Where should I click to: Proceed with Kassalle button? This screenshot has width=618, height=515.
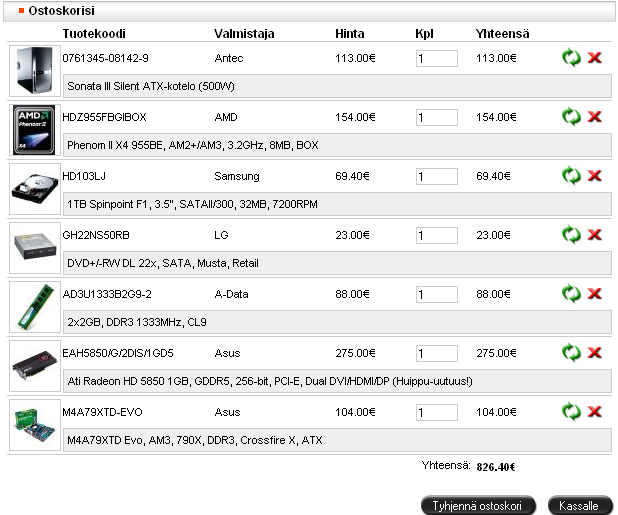pyautogui.click(x=579, y=506)
